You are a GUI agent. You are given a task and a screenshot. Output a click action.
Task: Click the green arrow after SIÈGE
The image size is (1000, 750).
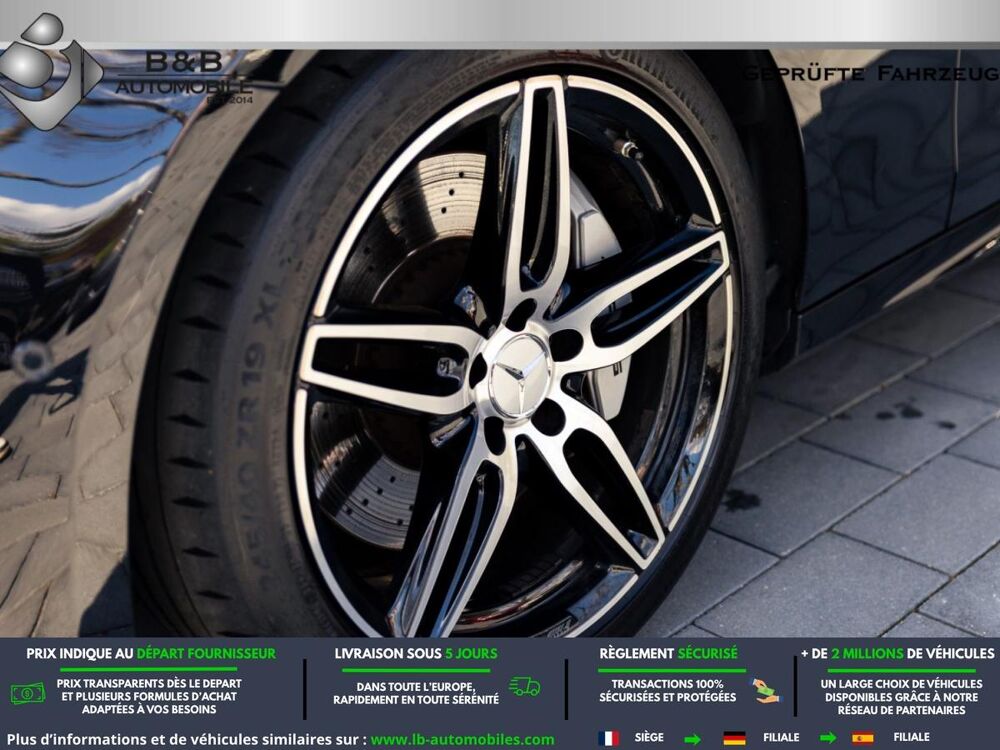click(x=692, y=739)
